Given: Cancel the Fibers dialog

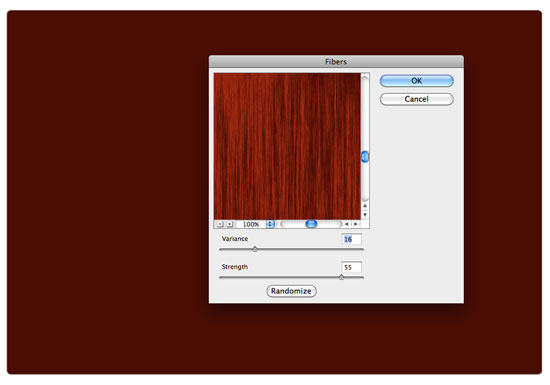Looking at the screenshot, I should tap(416, 99).
